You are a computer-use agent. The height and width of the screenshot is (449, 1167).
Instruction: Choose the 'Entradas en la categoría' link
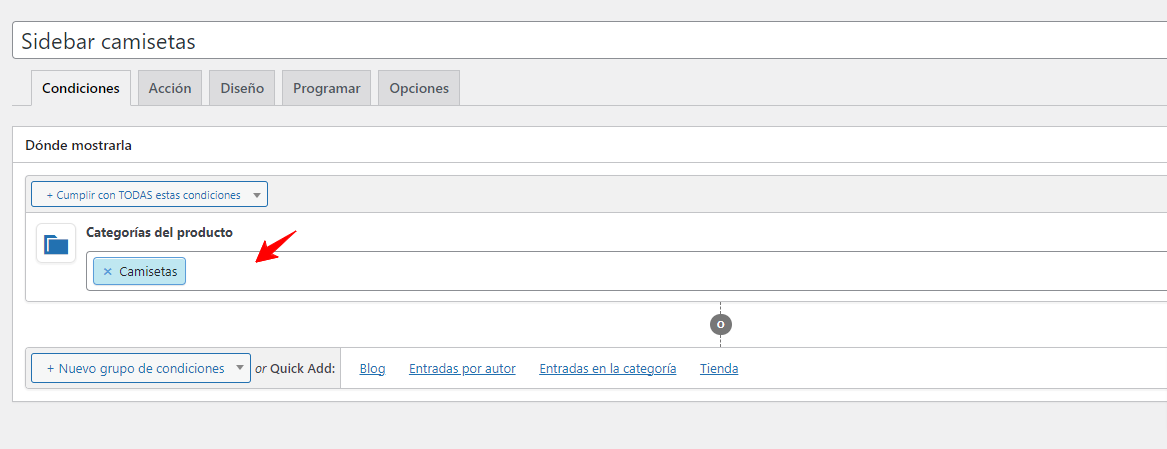(607, 369)
